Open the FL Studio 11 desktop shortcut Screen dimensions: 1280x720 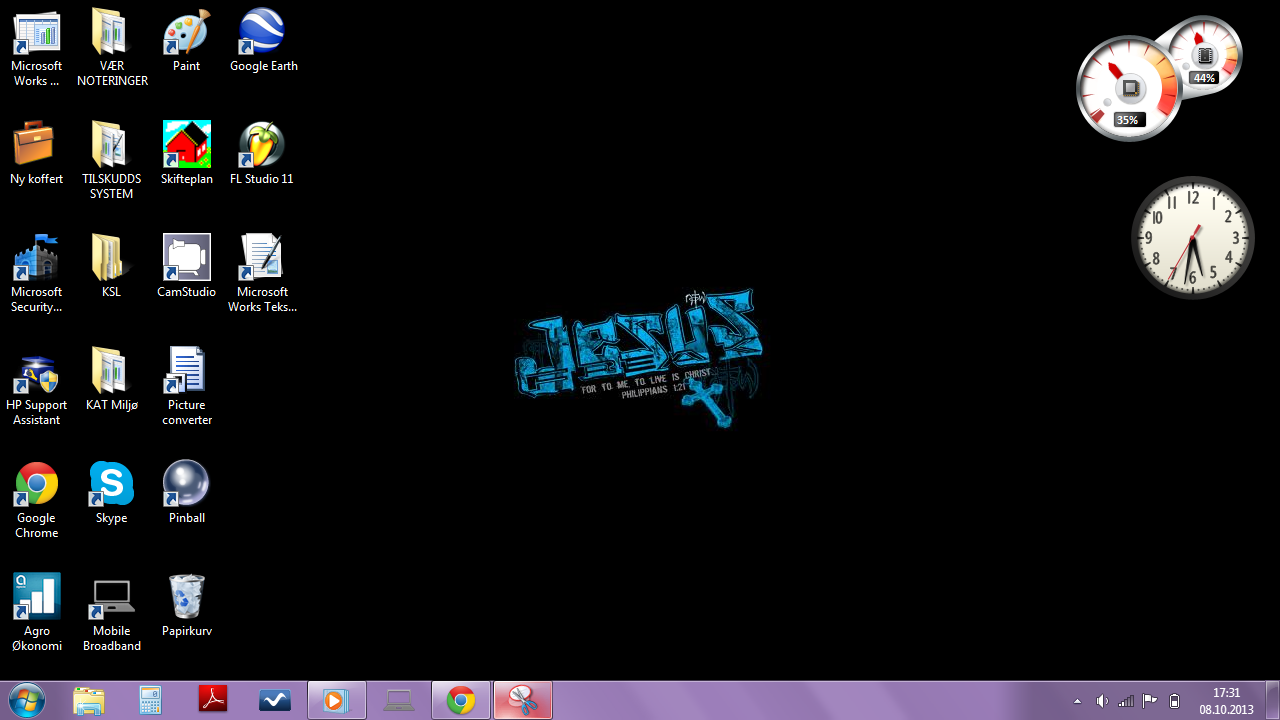262,147
